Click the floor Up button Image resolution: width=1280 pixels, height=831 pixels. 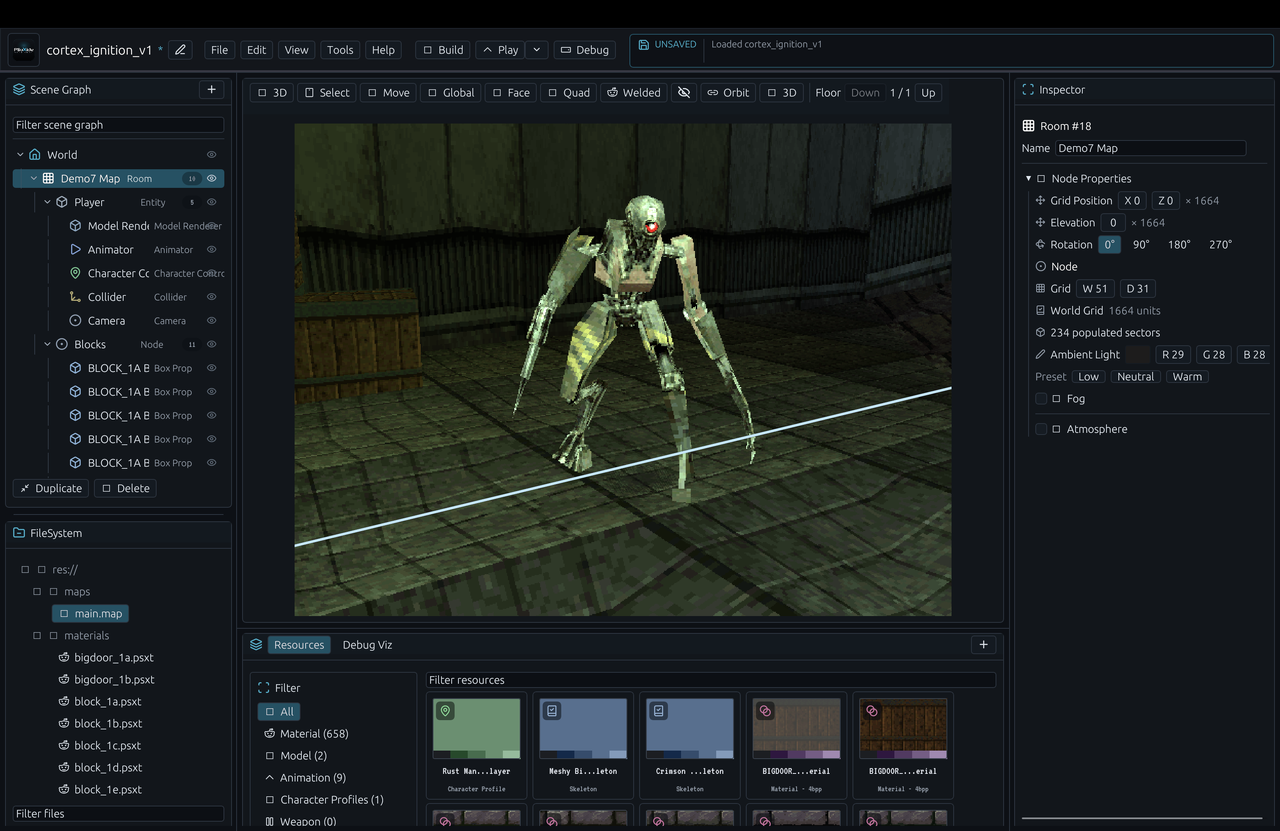(928, 92)
